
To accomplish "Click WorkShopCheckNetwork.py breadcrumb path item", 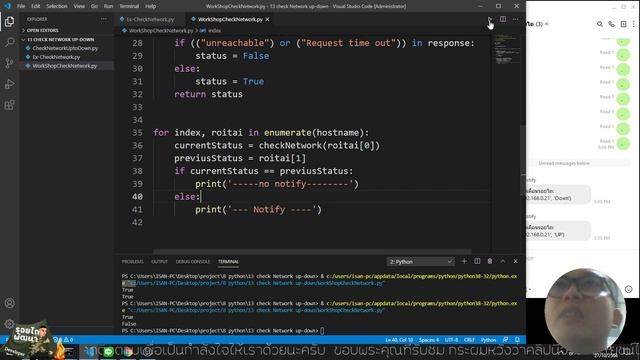I will [x=160, y=31].
